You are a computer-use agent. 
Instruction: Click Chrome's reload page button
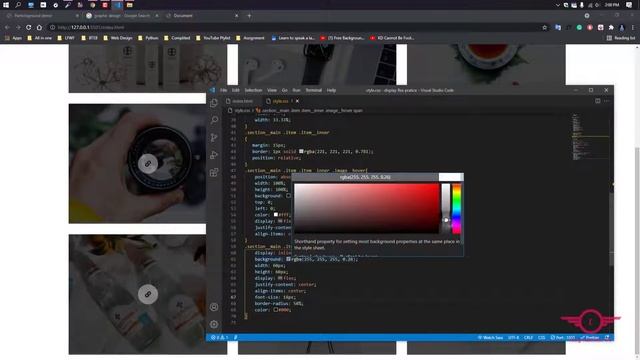(x=28, y=27)
